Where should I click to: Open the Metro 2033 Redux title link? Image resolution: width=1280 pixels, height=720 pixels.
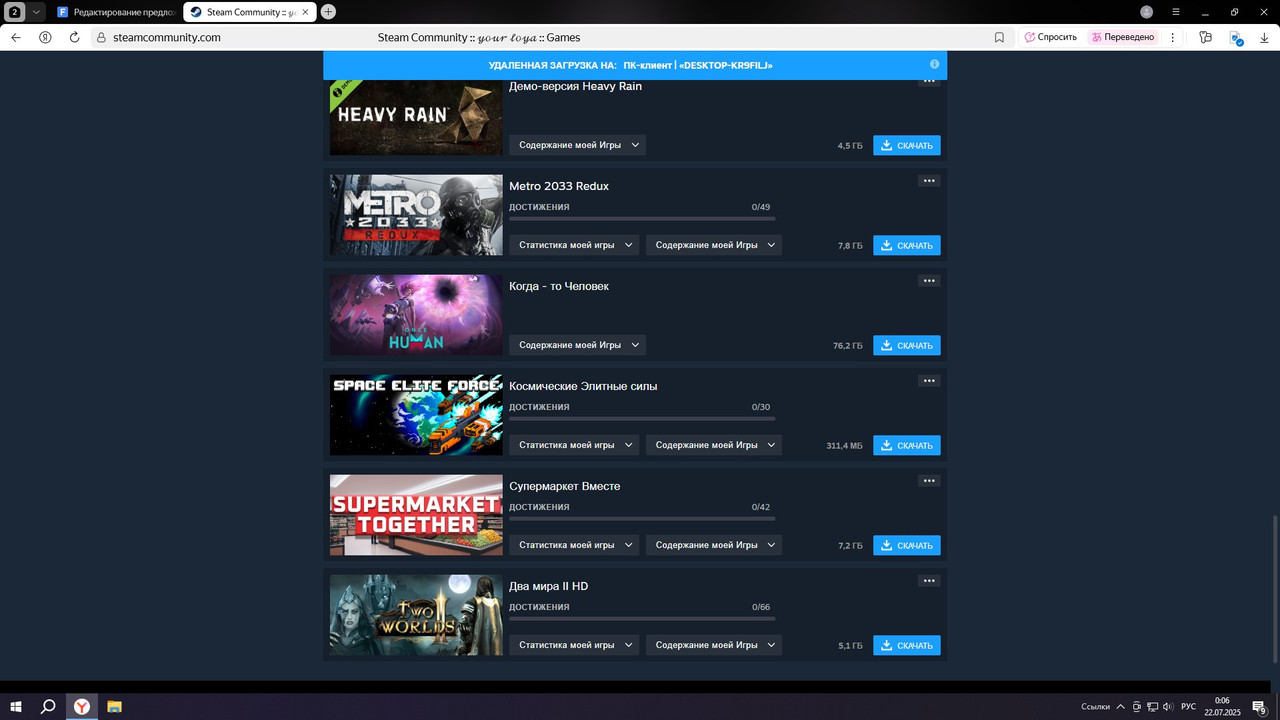coord(559,186)
